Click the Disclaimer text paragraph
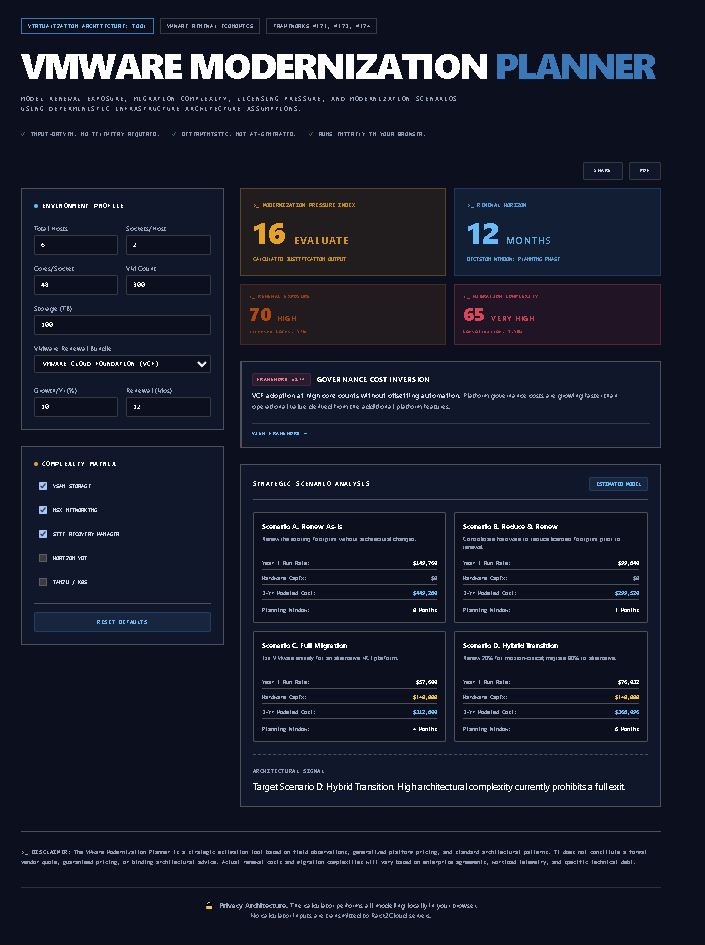Image resolution: width=705 pixels, height=945 pixels. pyautogui.click(x=334, y=857)
